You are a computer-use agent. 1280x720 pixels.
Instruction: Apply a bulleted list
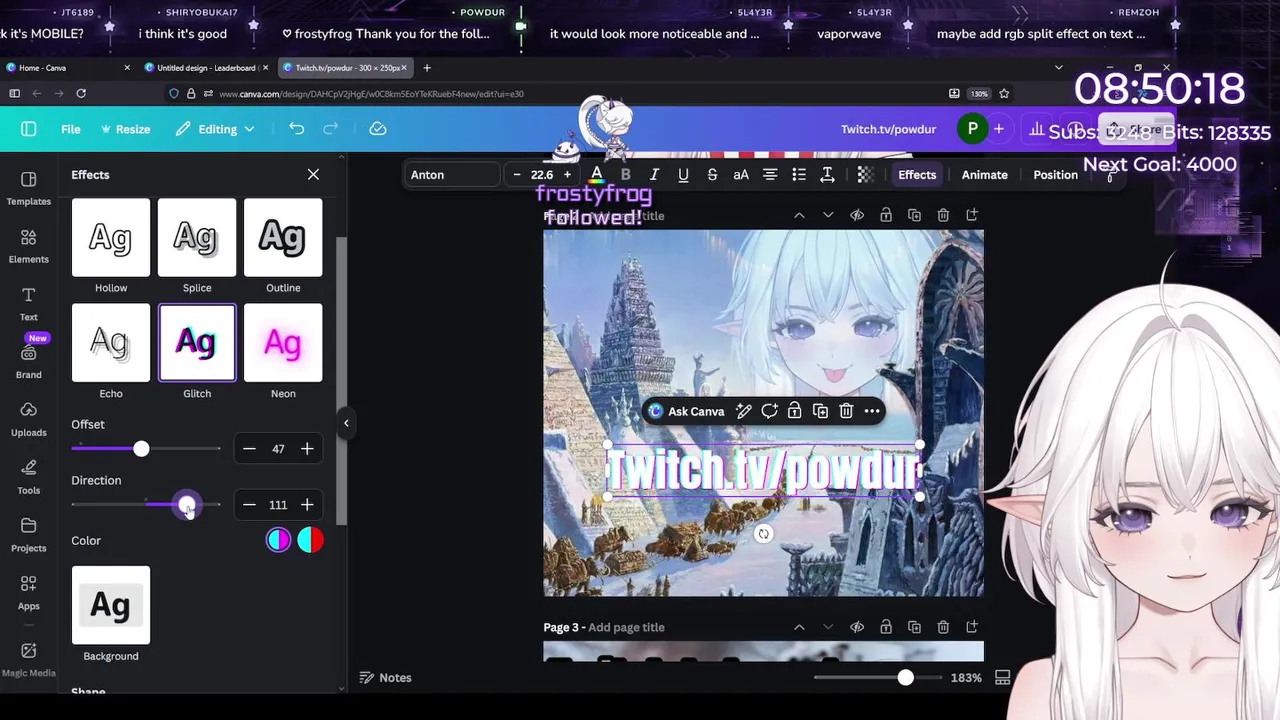[x=799, y=175]
